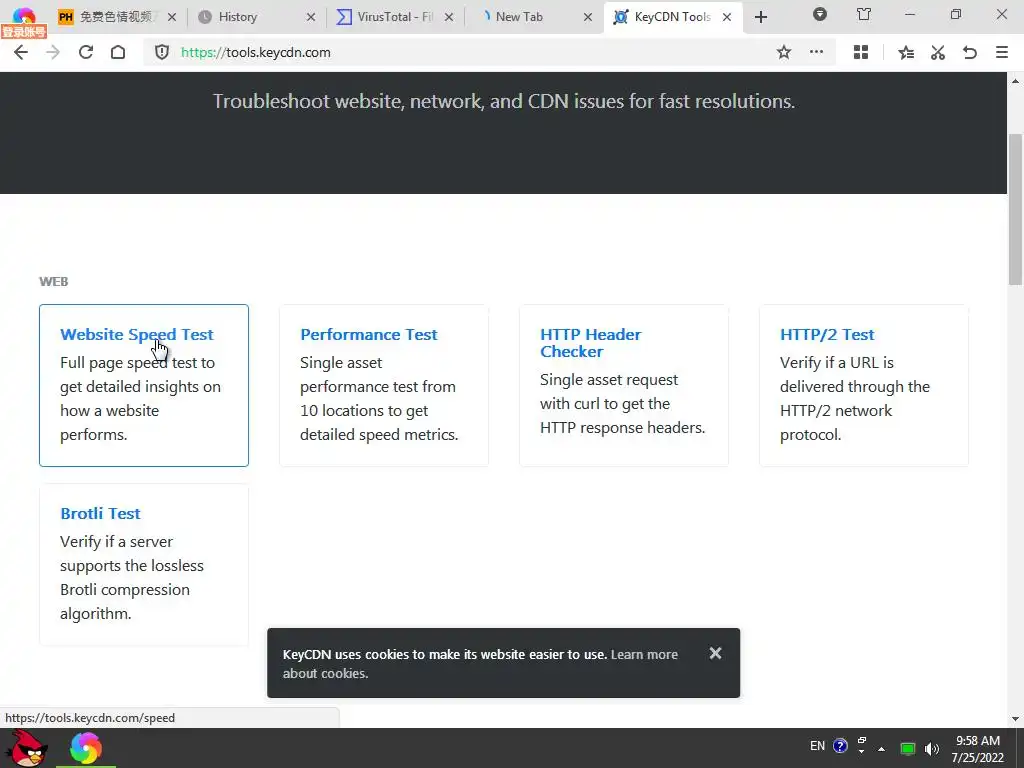The width and height of the screenshot is (1024, 768).
Task: Click the green network status tray icon
Action: pyautogui.click(x=907, y=748)
